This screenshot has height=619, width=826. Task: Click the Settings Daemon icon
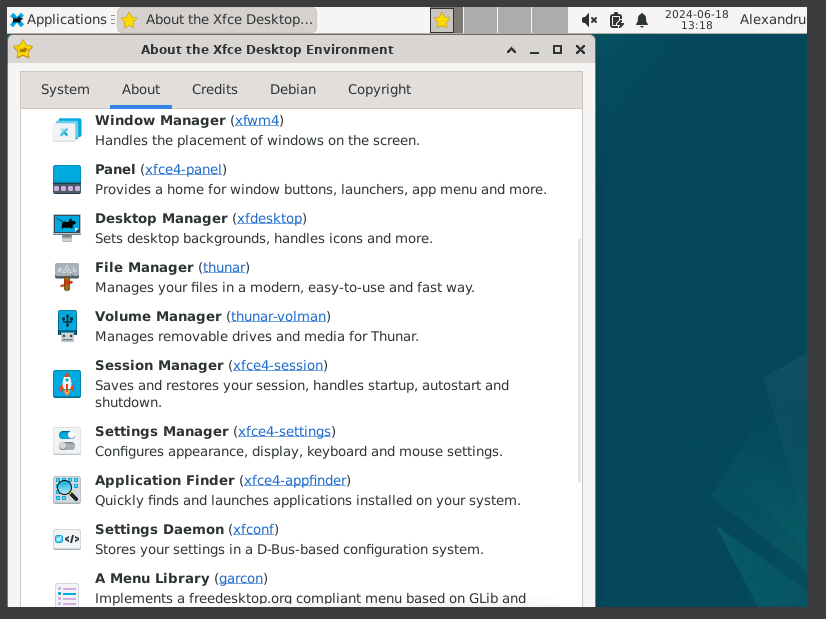66,539
